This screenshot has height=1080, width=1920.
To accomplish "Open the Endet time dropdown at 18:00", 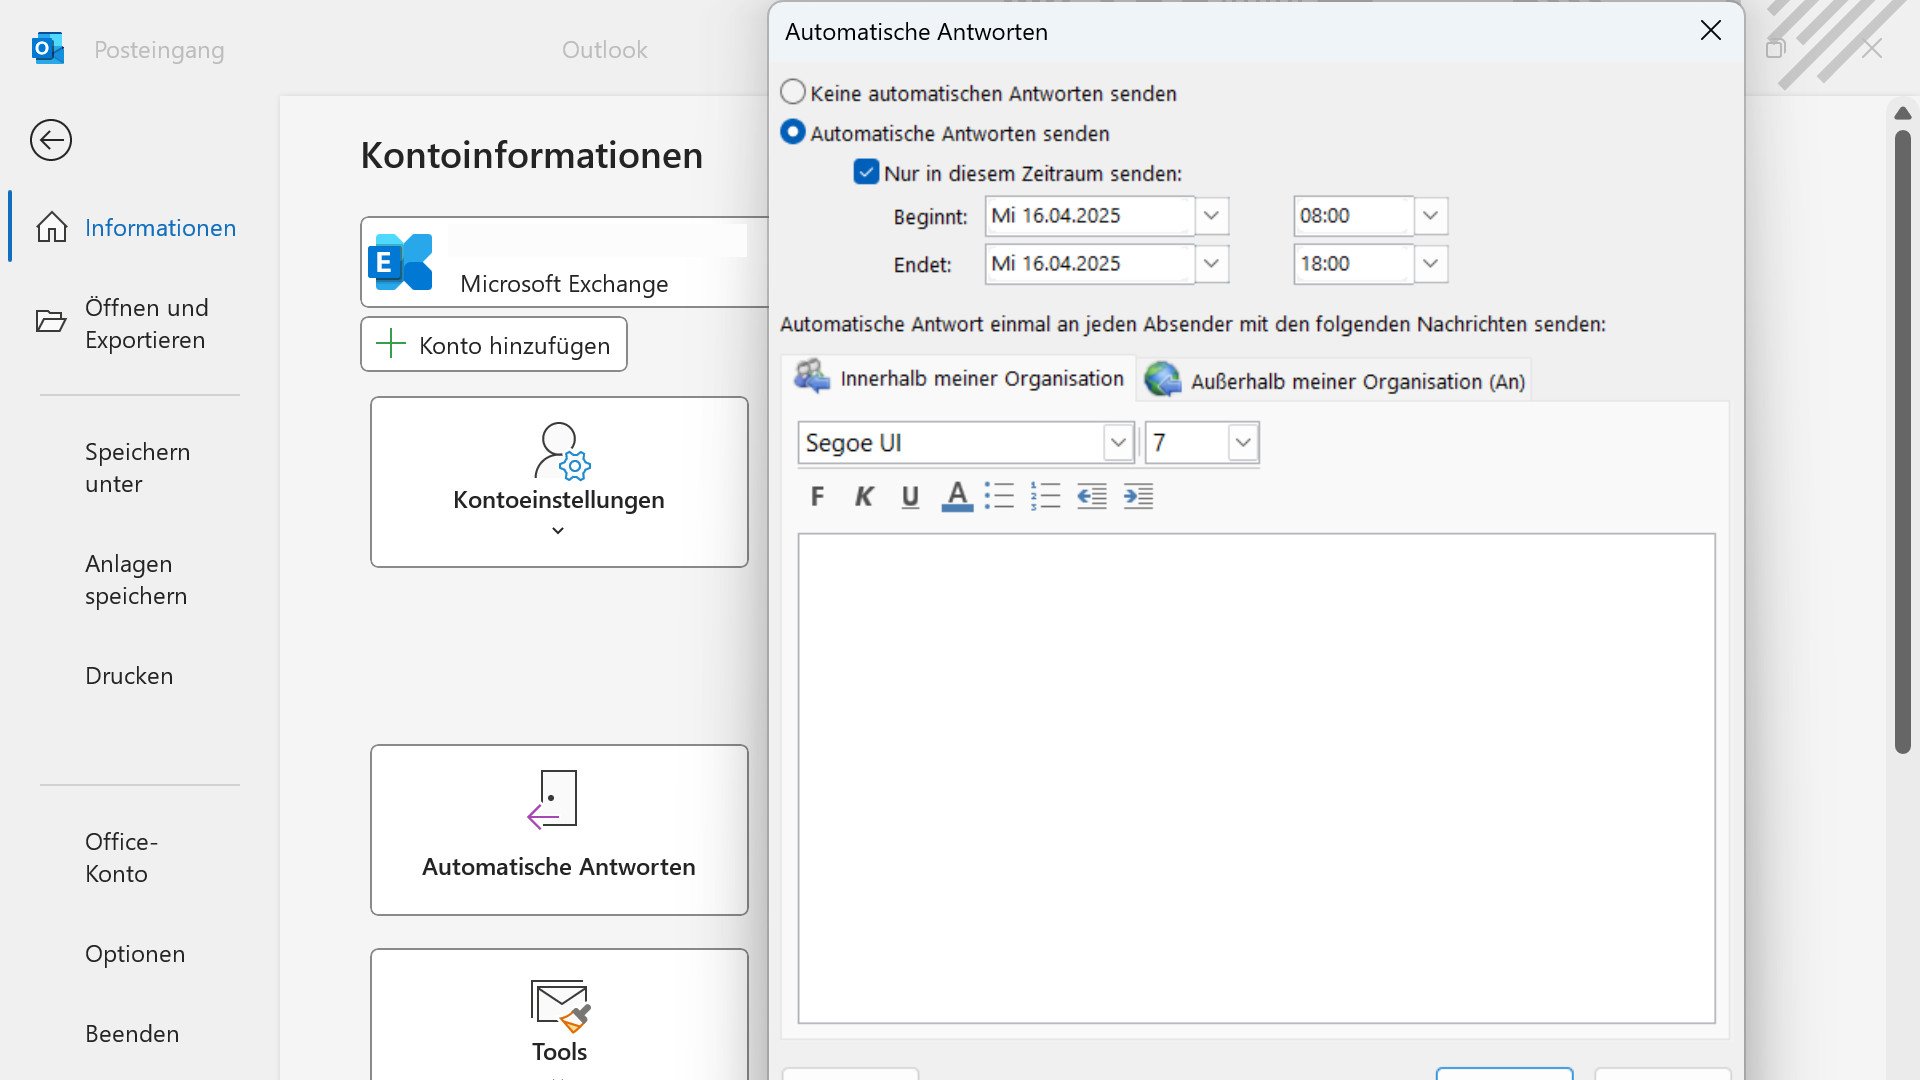I will click(1430, 264).
